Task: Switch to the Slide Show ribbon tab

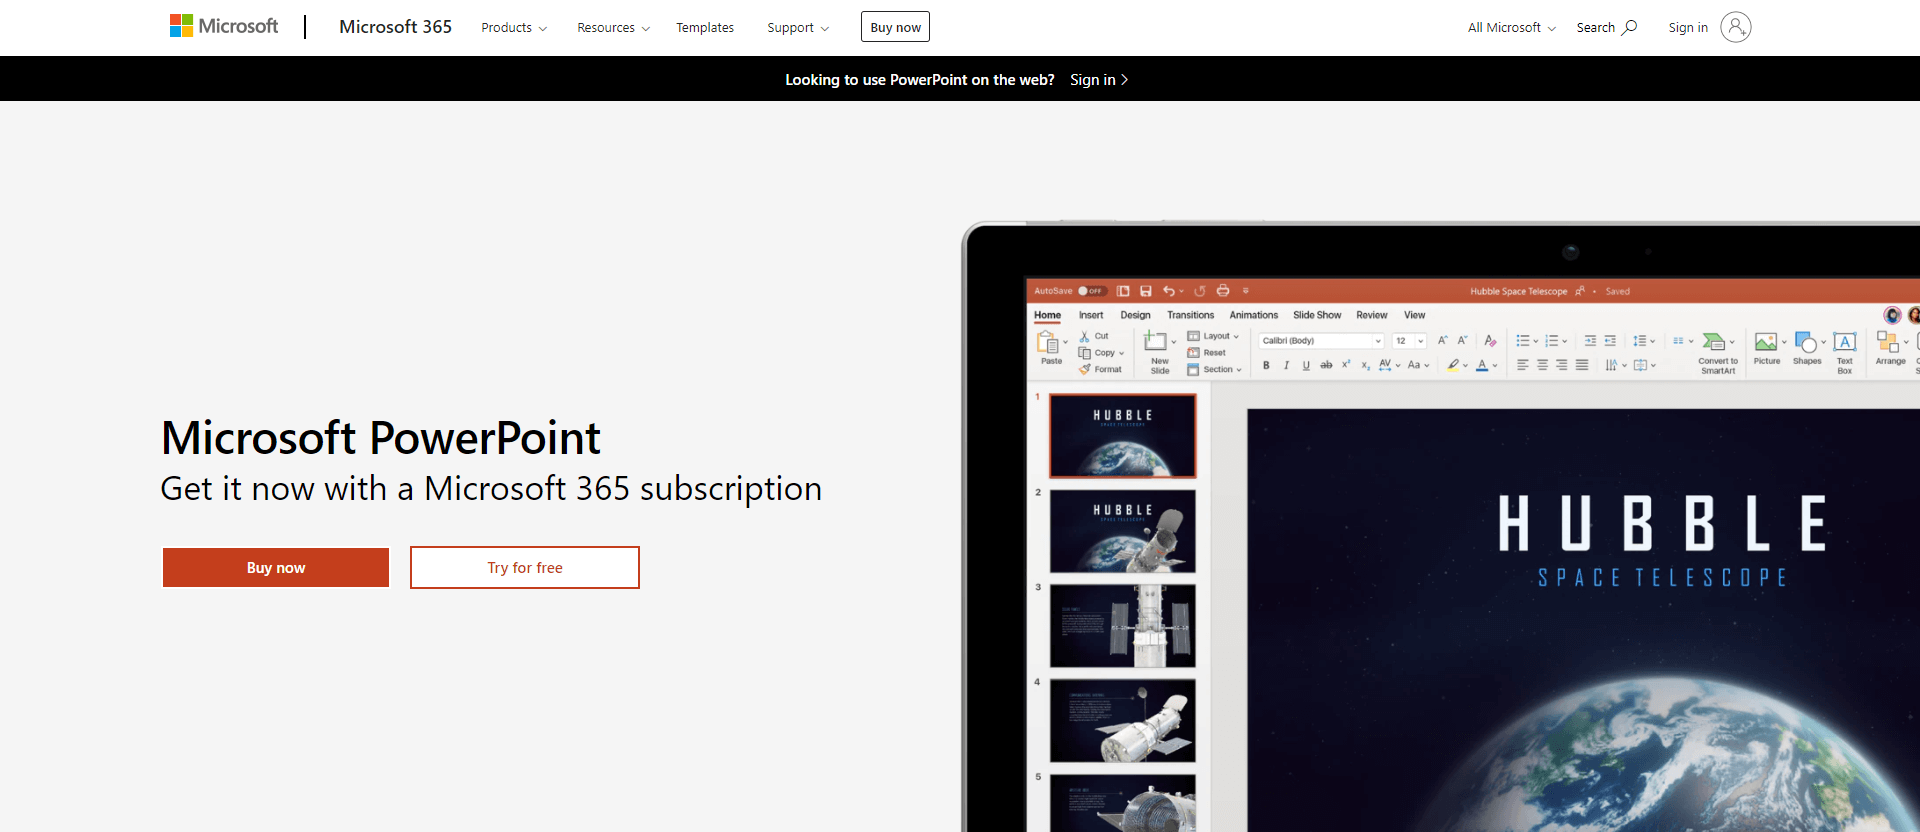Action: tap(1317, 315)
